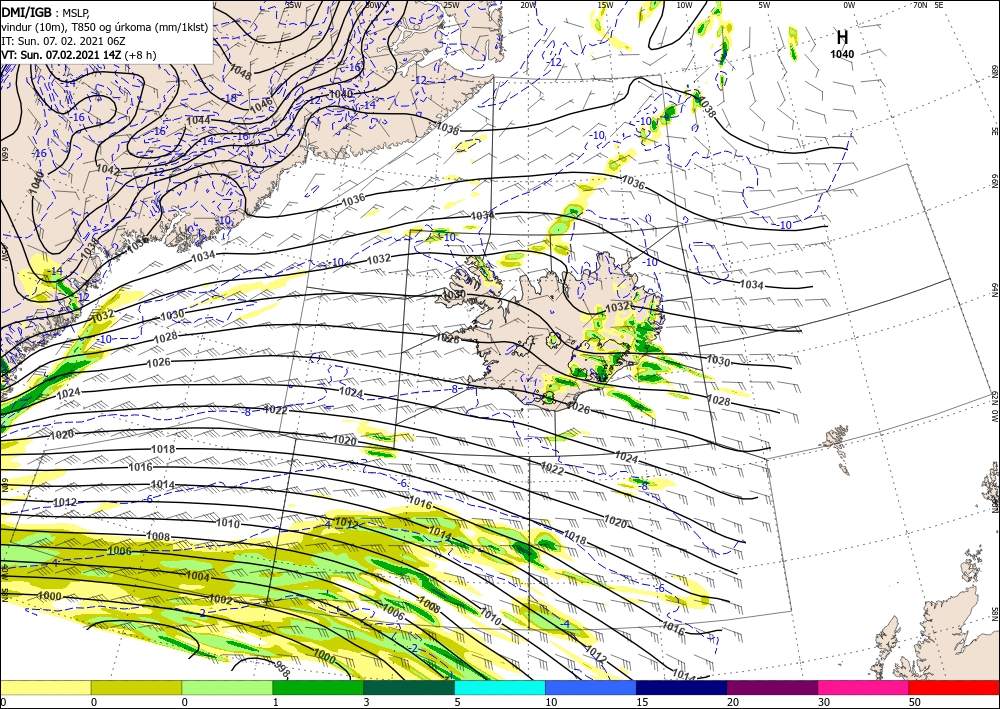Select the dark green legend color segment

pyautogui.click(x=409, y=687)
